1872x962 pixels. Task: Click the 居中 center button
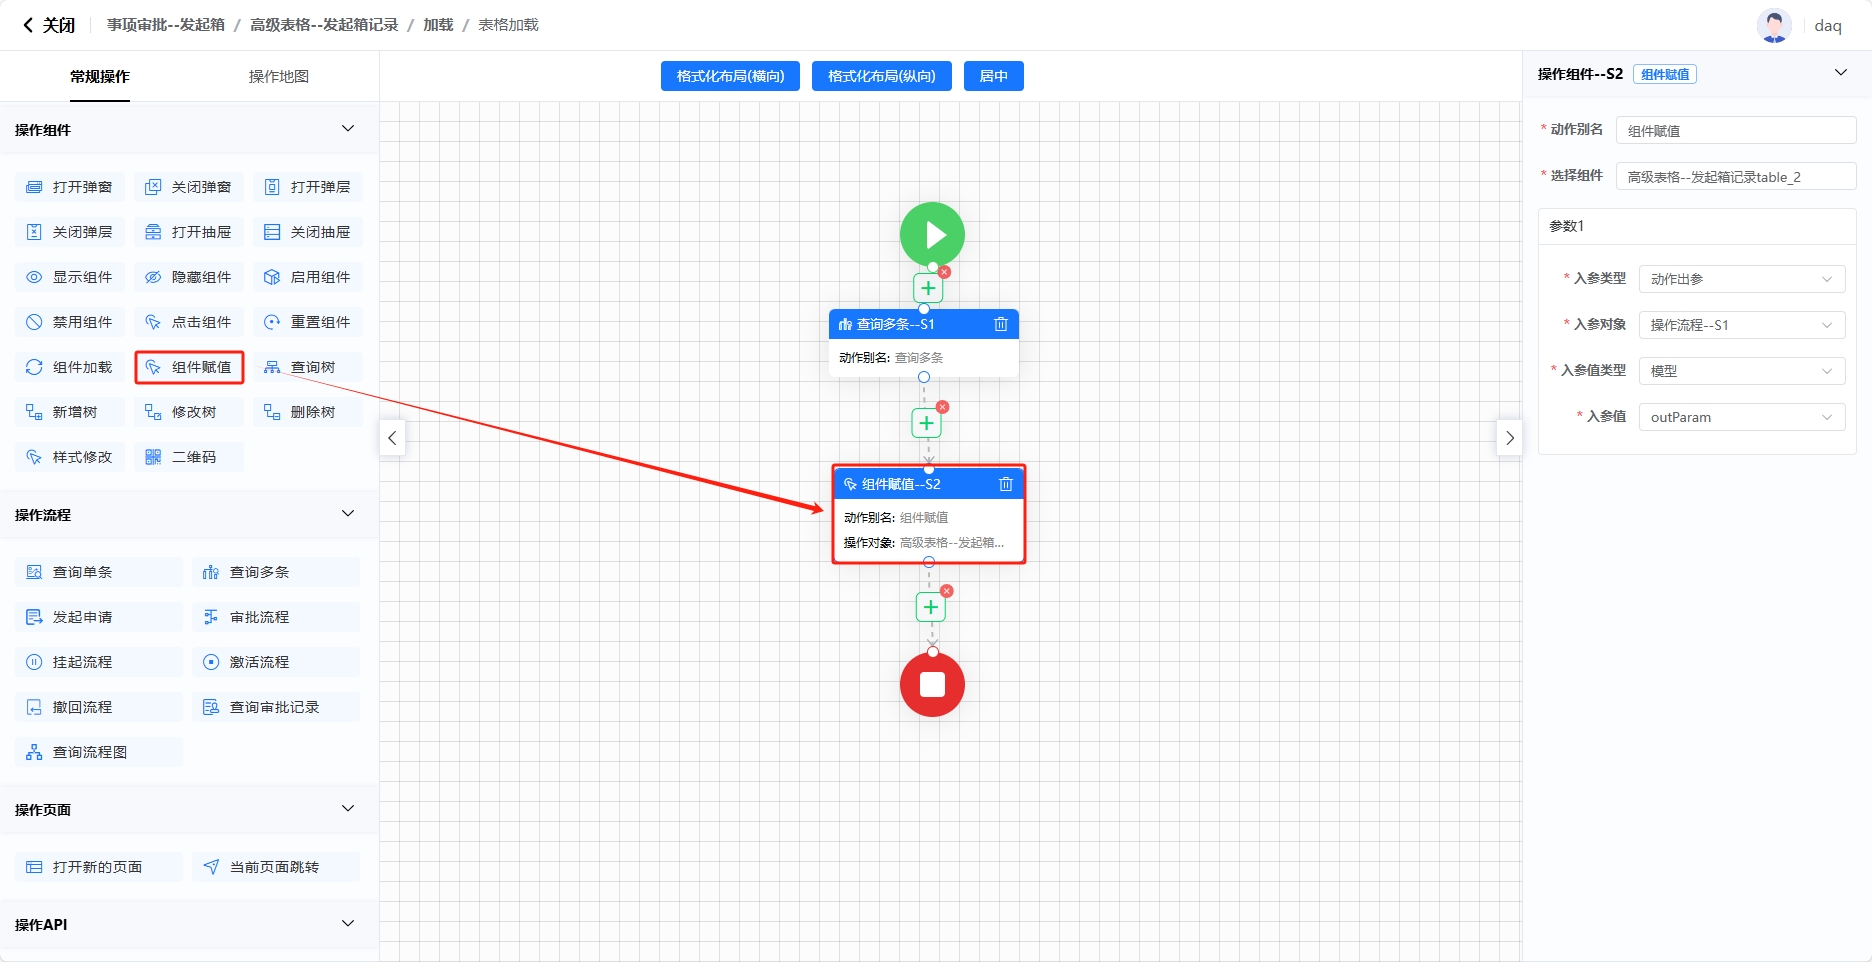[993, 76]
